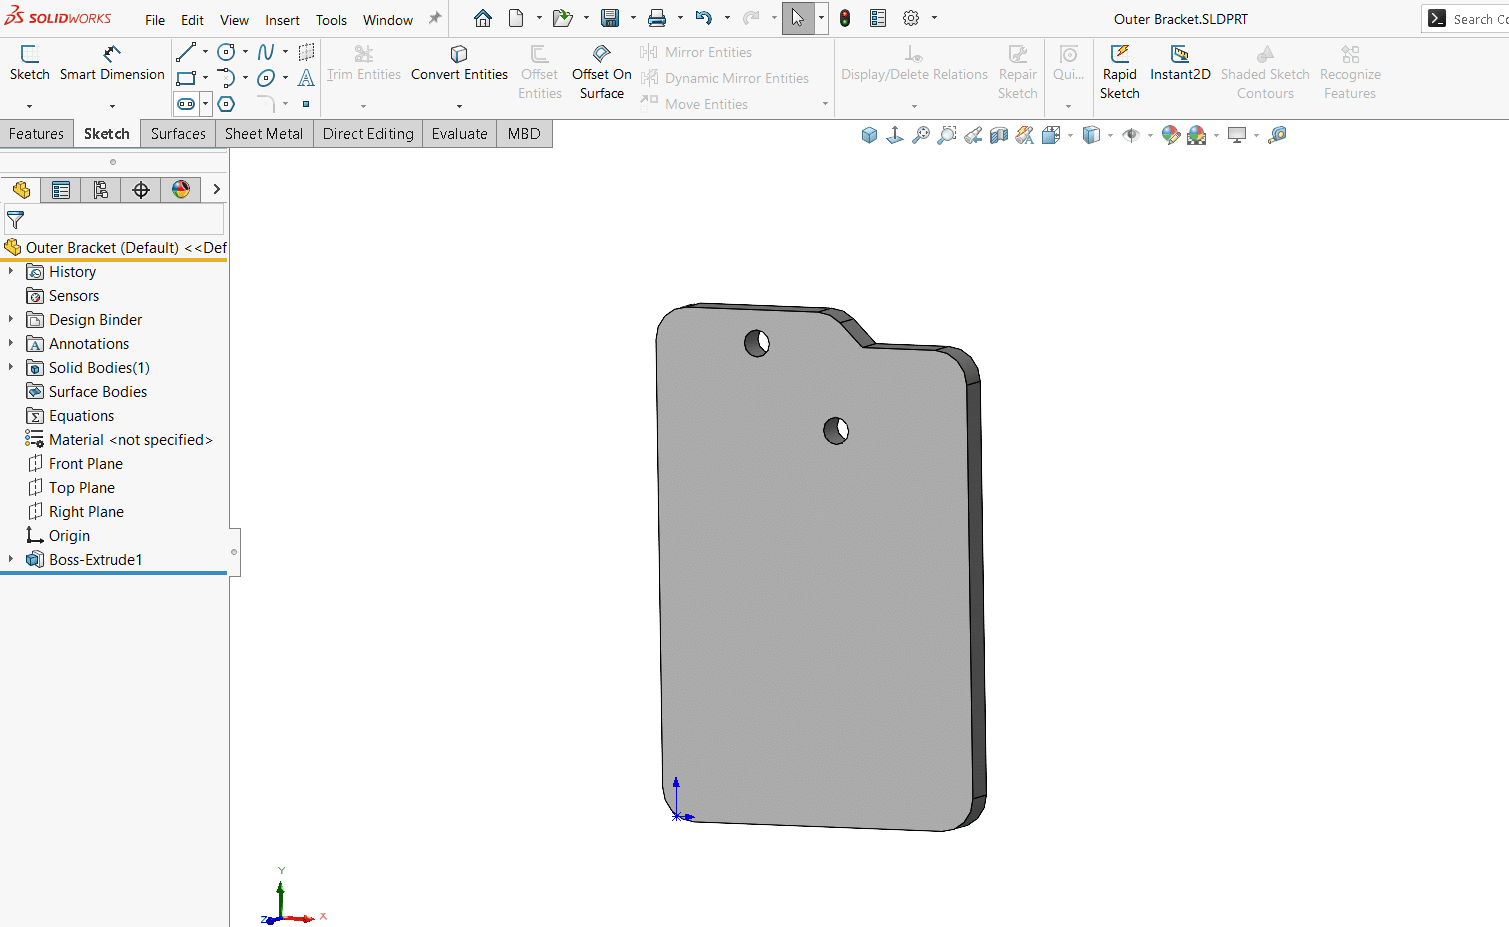Toggle the ConfigurationManager tab
Viewport: 1509px width, 927px height.
click(101, 190)
